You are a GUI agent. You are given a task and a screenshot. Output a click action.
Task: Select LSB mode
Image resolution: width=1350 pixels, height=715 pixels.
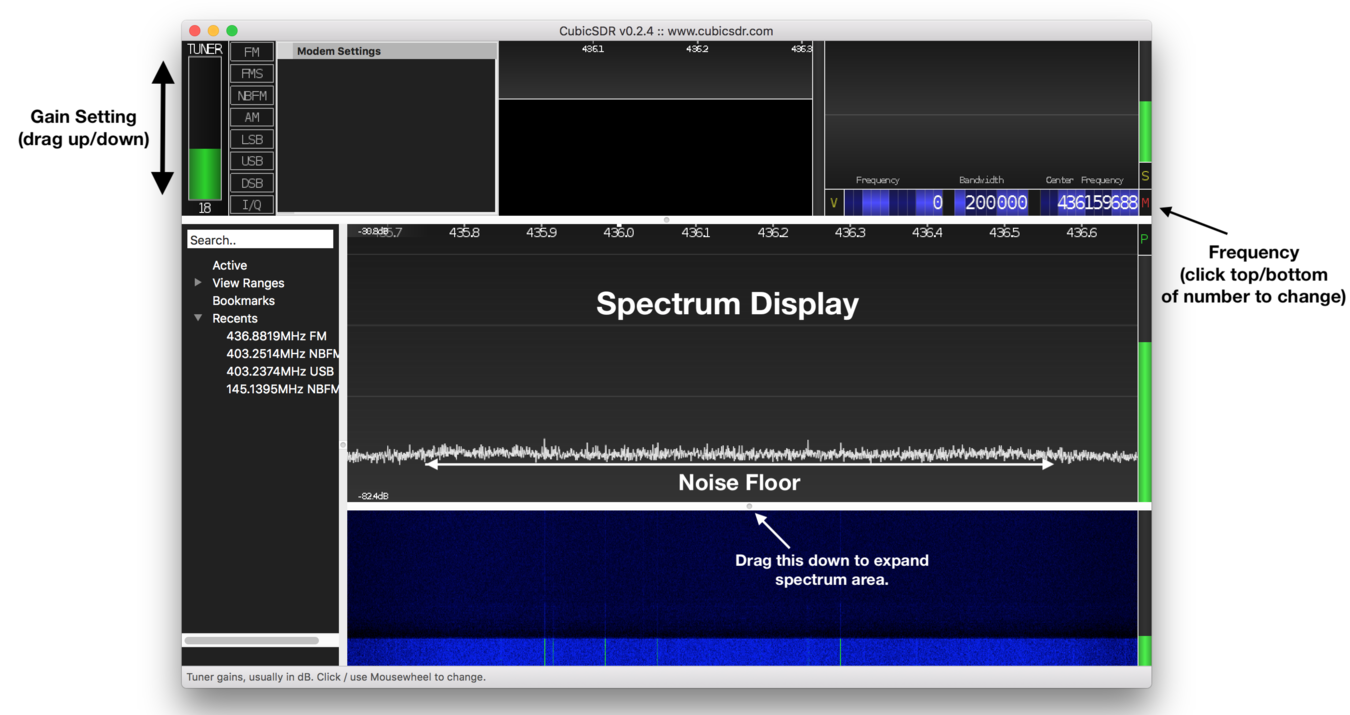tap(251, 139)
